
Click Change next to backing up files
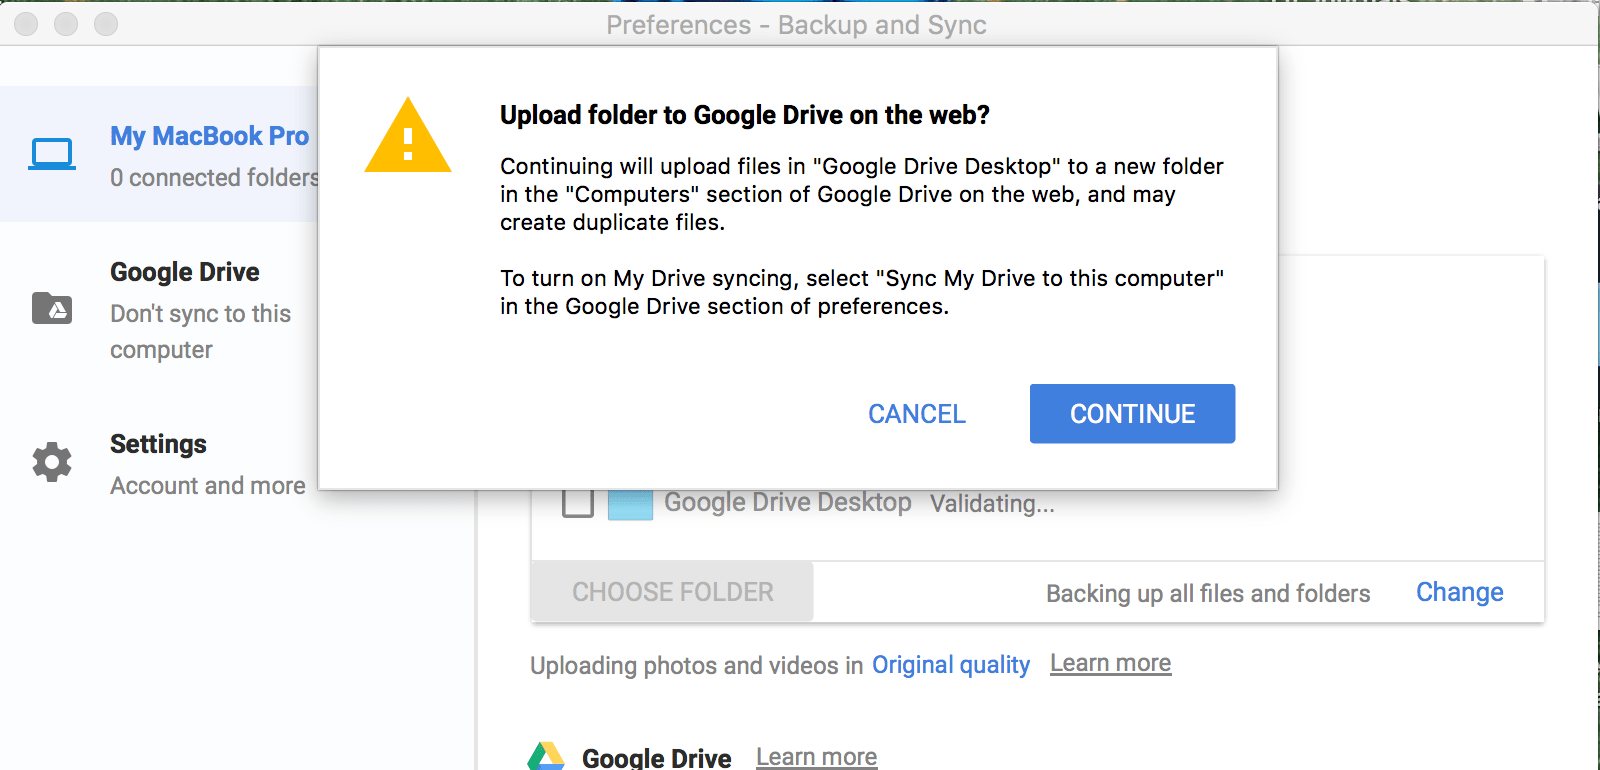click(x=1460, y=592)
